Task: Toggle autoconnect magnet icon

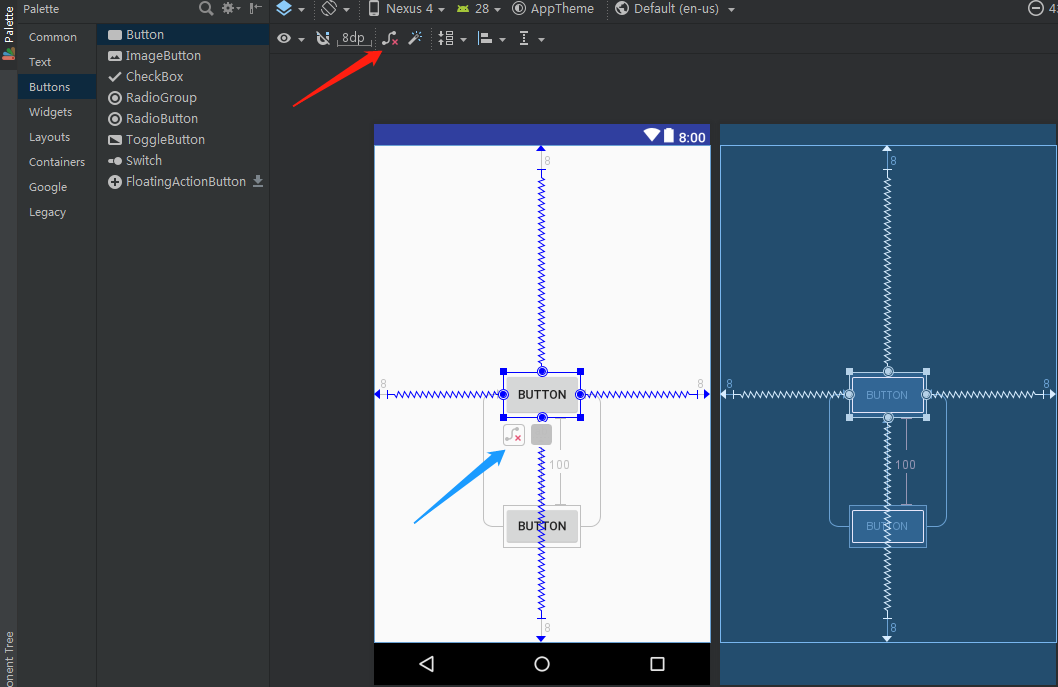Action: pos(323,38)
